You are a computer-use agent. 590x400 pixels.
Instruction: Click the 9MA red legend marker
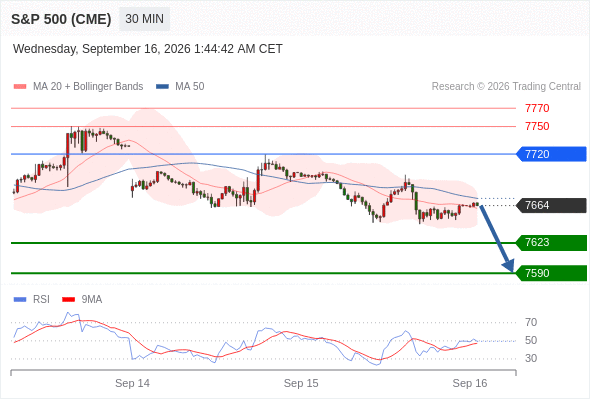[68, 300]
